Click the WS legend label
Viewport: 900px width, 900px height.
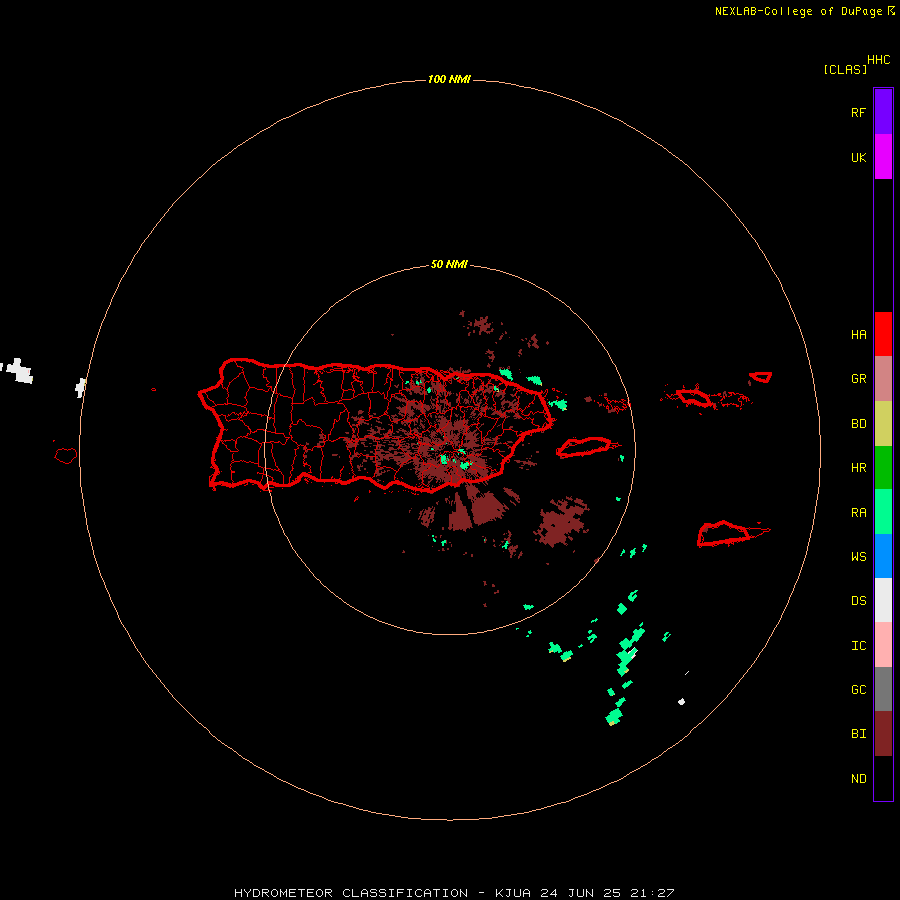[x=858, y=557]
